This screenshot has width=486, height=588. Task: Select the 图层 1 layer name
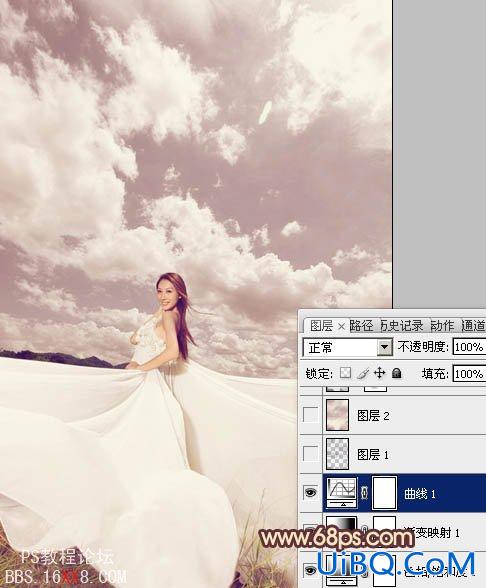[373, 454]
